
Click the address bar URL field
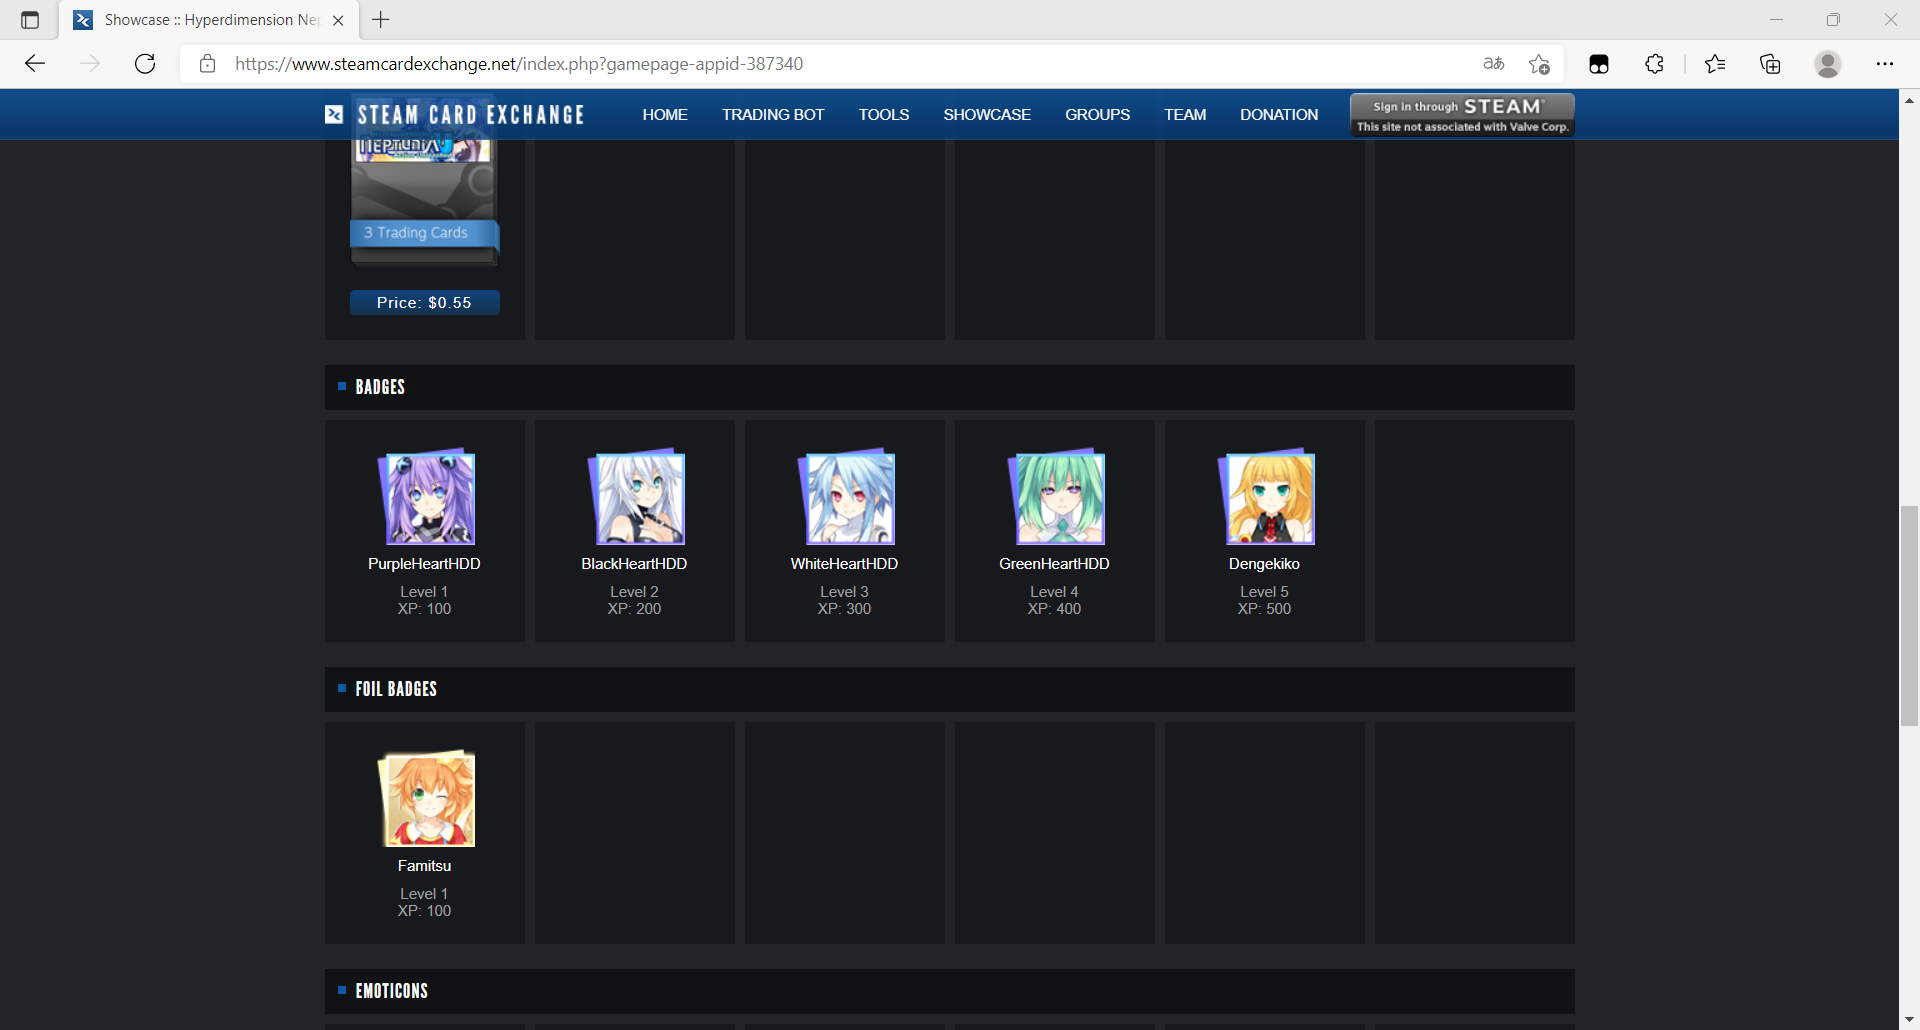840,64
